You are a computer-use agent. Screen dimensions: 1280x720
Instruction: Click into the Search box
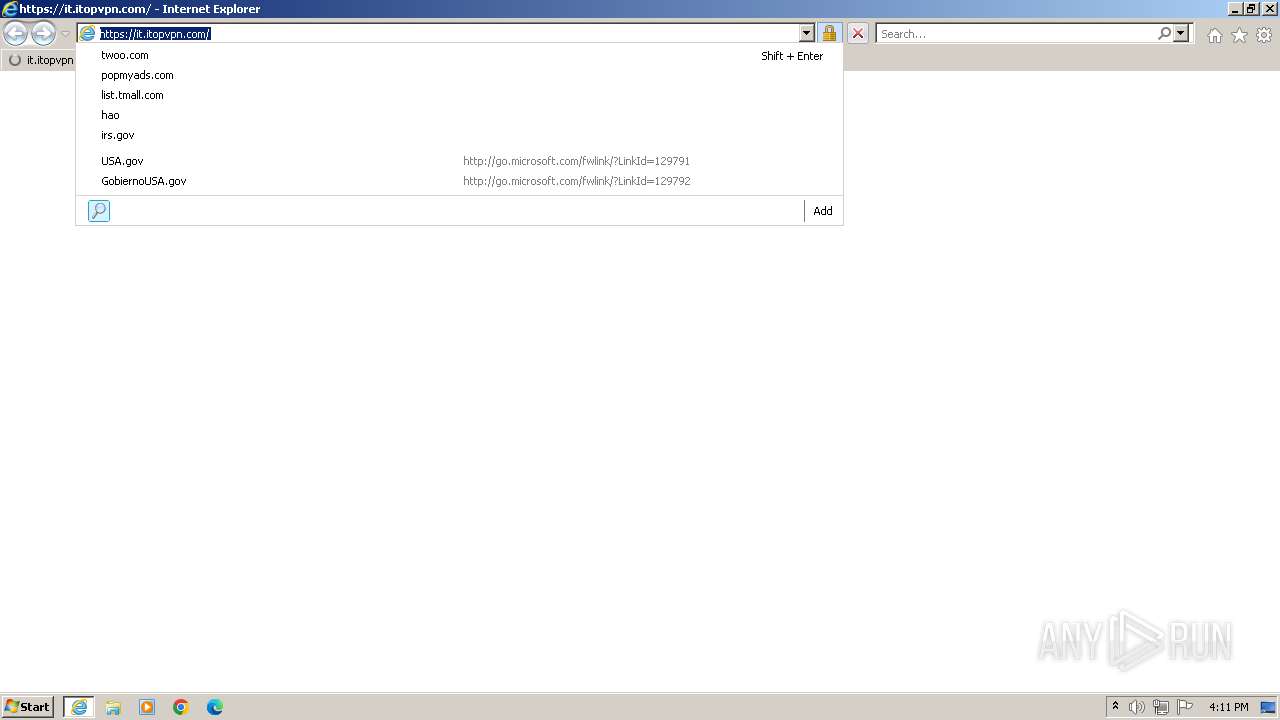[1016, 34]
